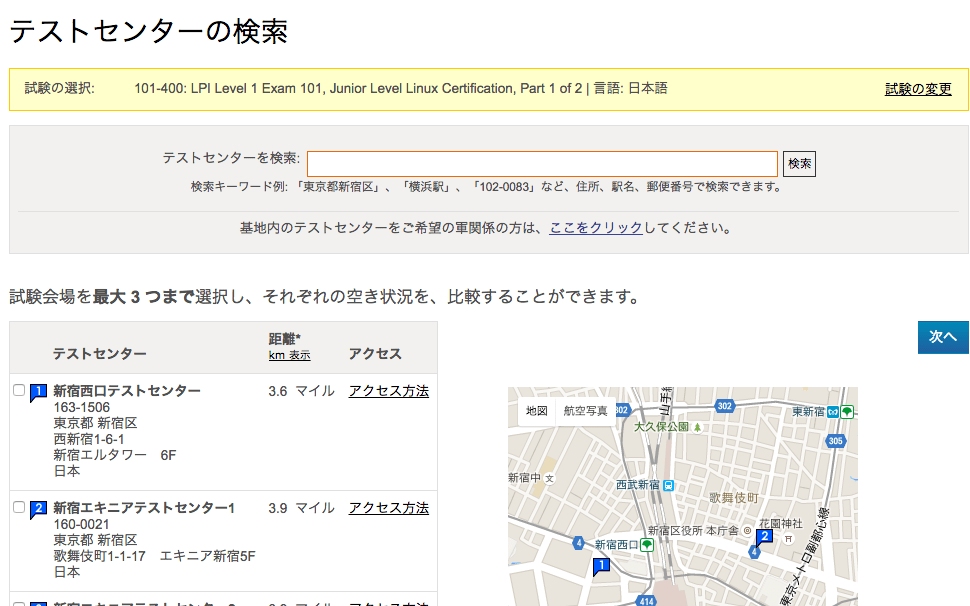Click the blue marker 1 on the map
Screen dimensions: 970x606
600,565
